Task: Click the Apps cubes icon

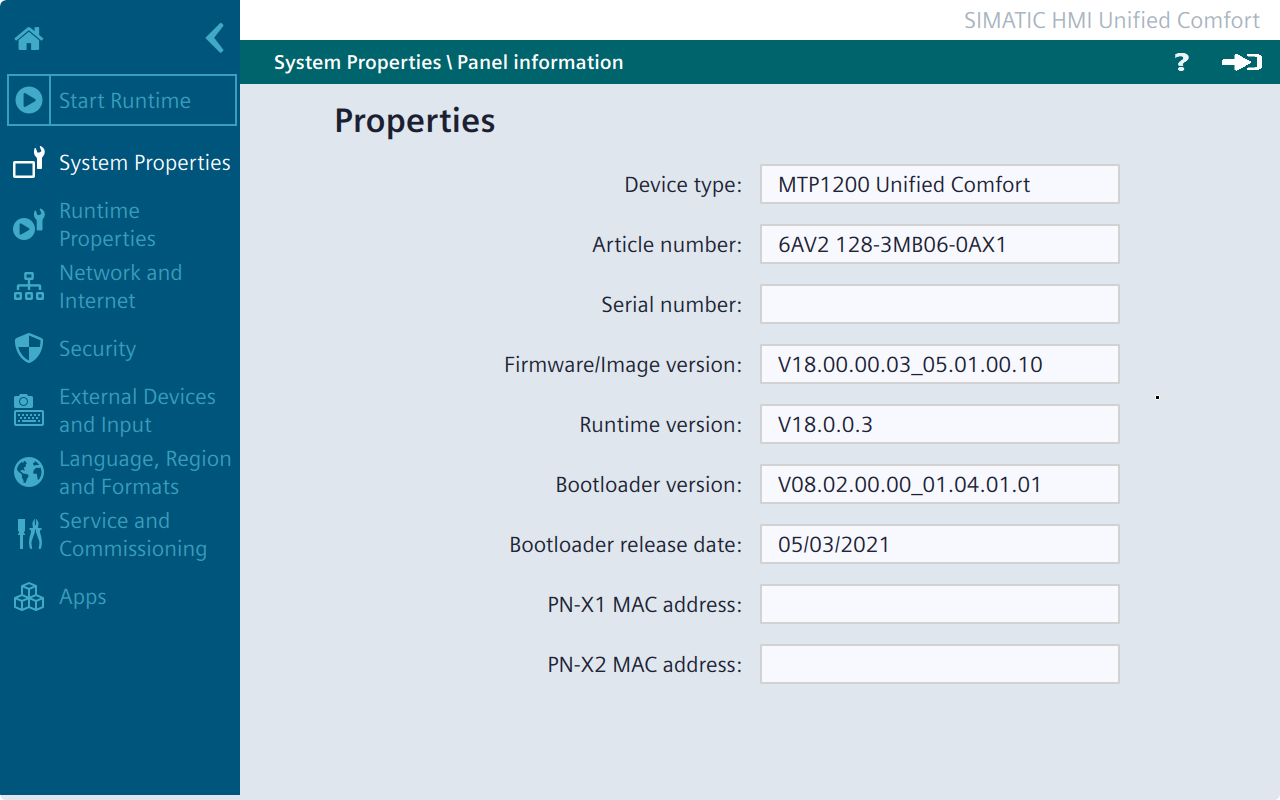Action: click(29, 597)
